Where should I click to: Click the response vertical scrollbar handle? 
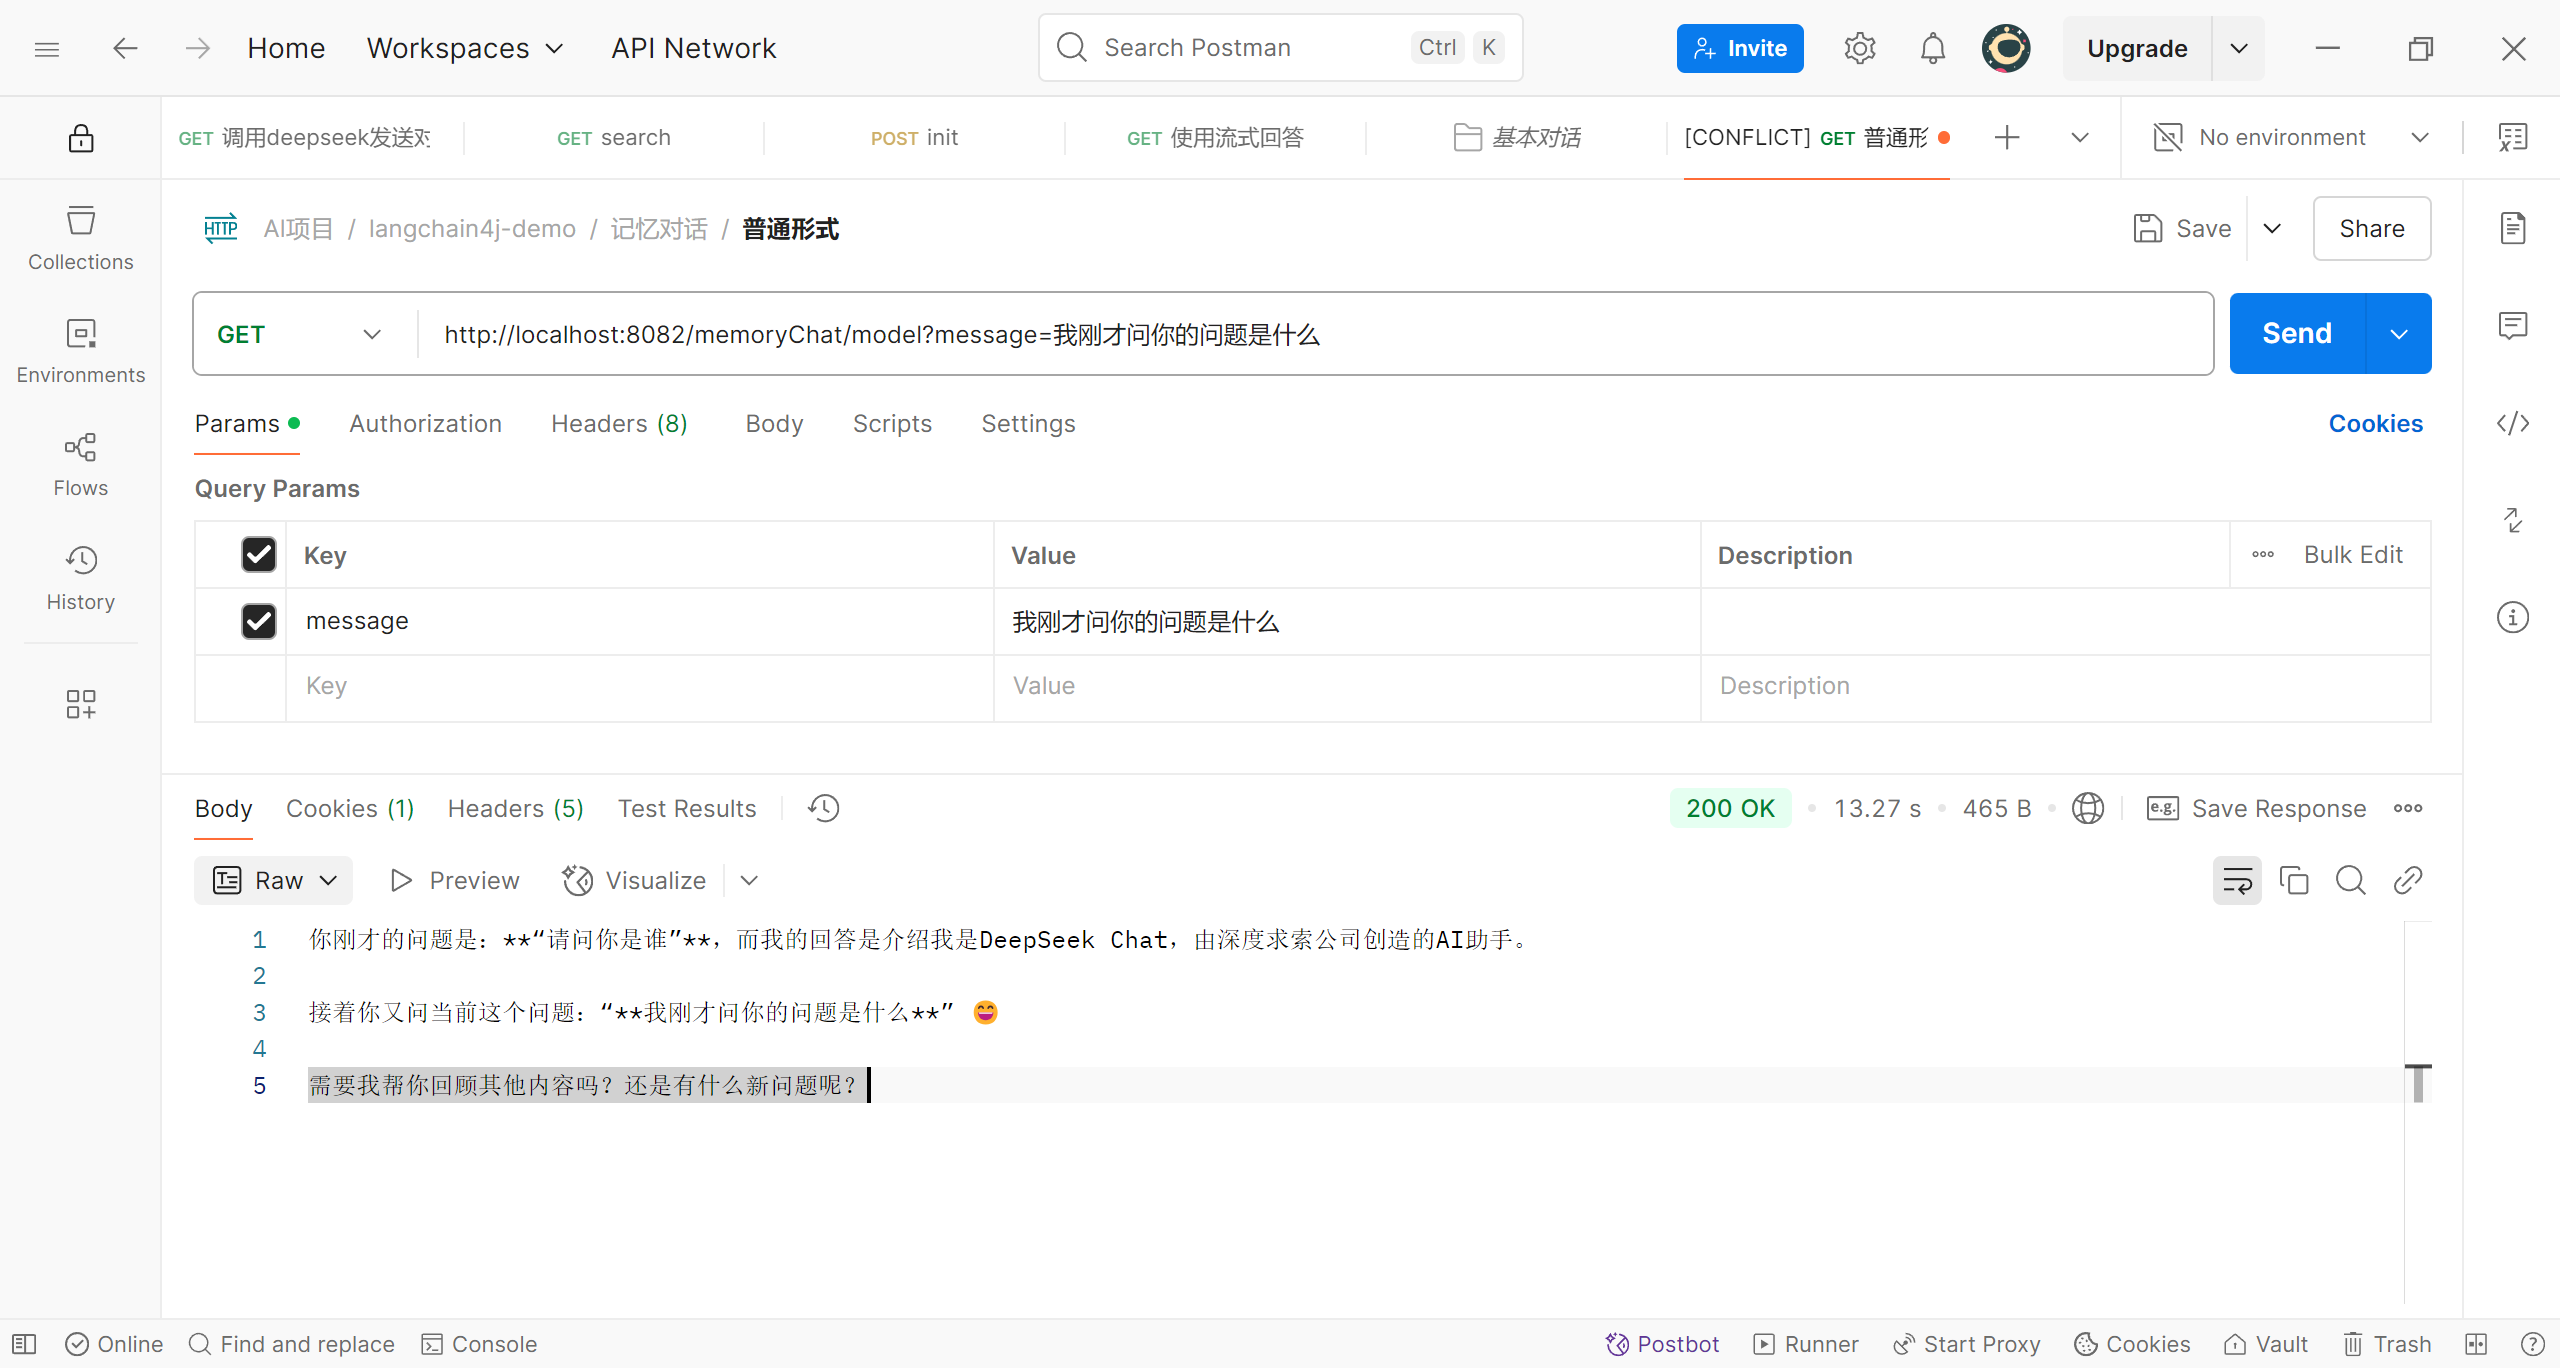coord(2417,1083)
